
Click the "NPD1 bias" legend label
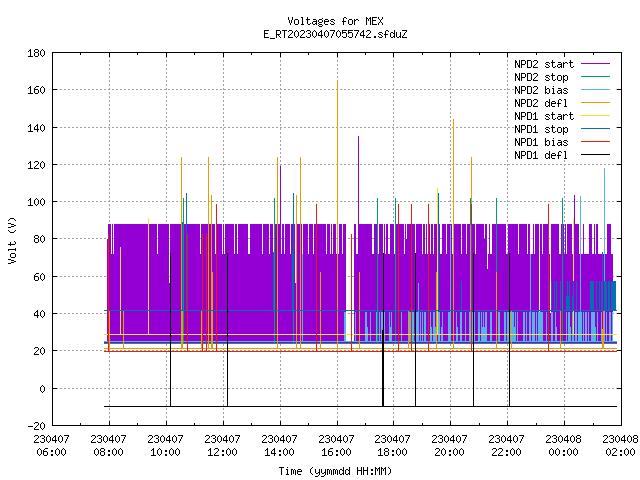(541, 142)
